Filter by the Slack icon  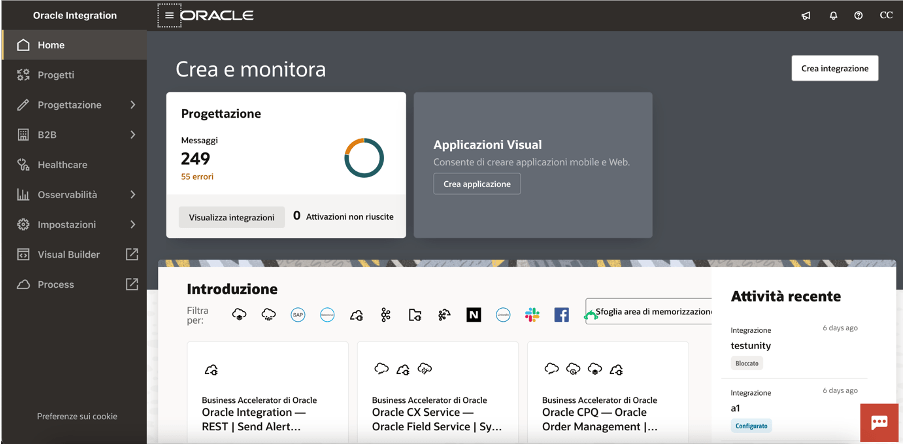tap(532, 315)
